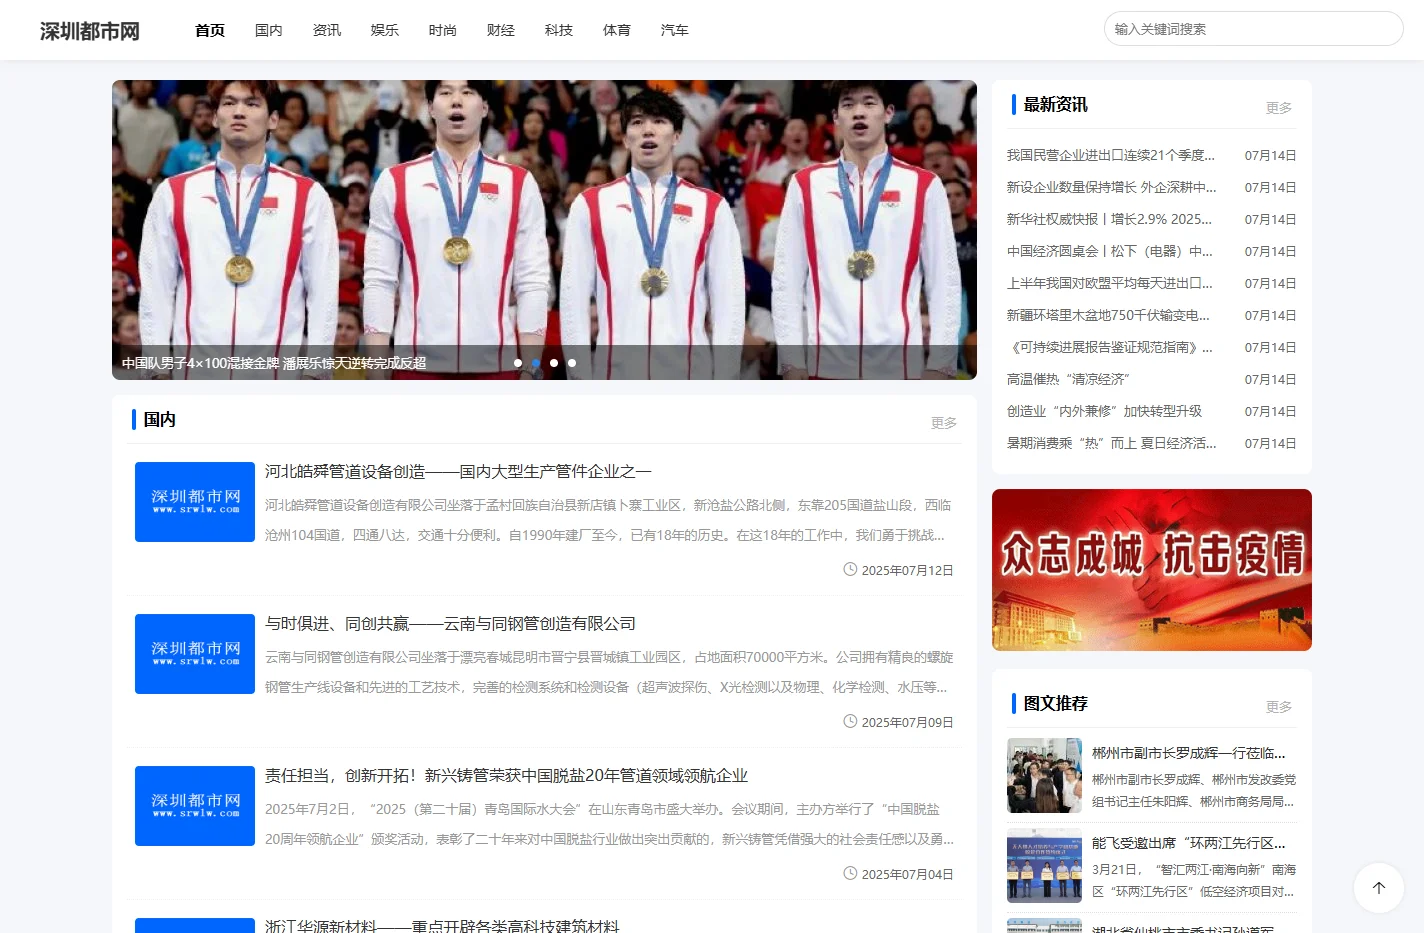The width and height of the screenshot is (1424, 933).
Task: Click the date 2025年07月12日
Action: (x=907, y=570)
